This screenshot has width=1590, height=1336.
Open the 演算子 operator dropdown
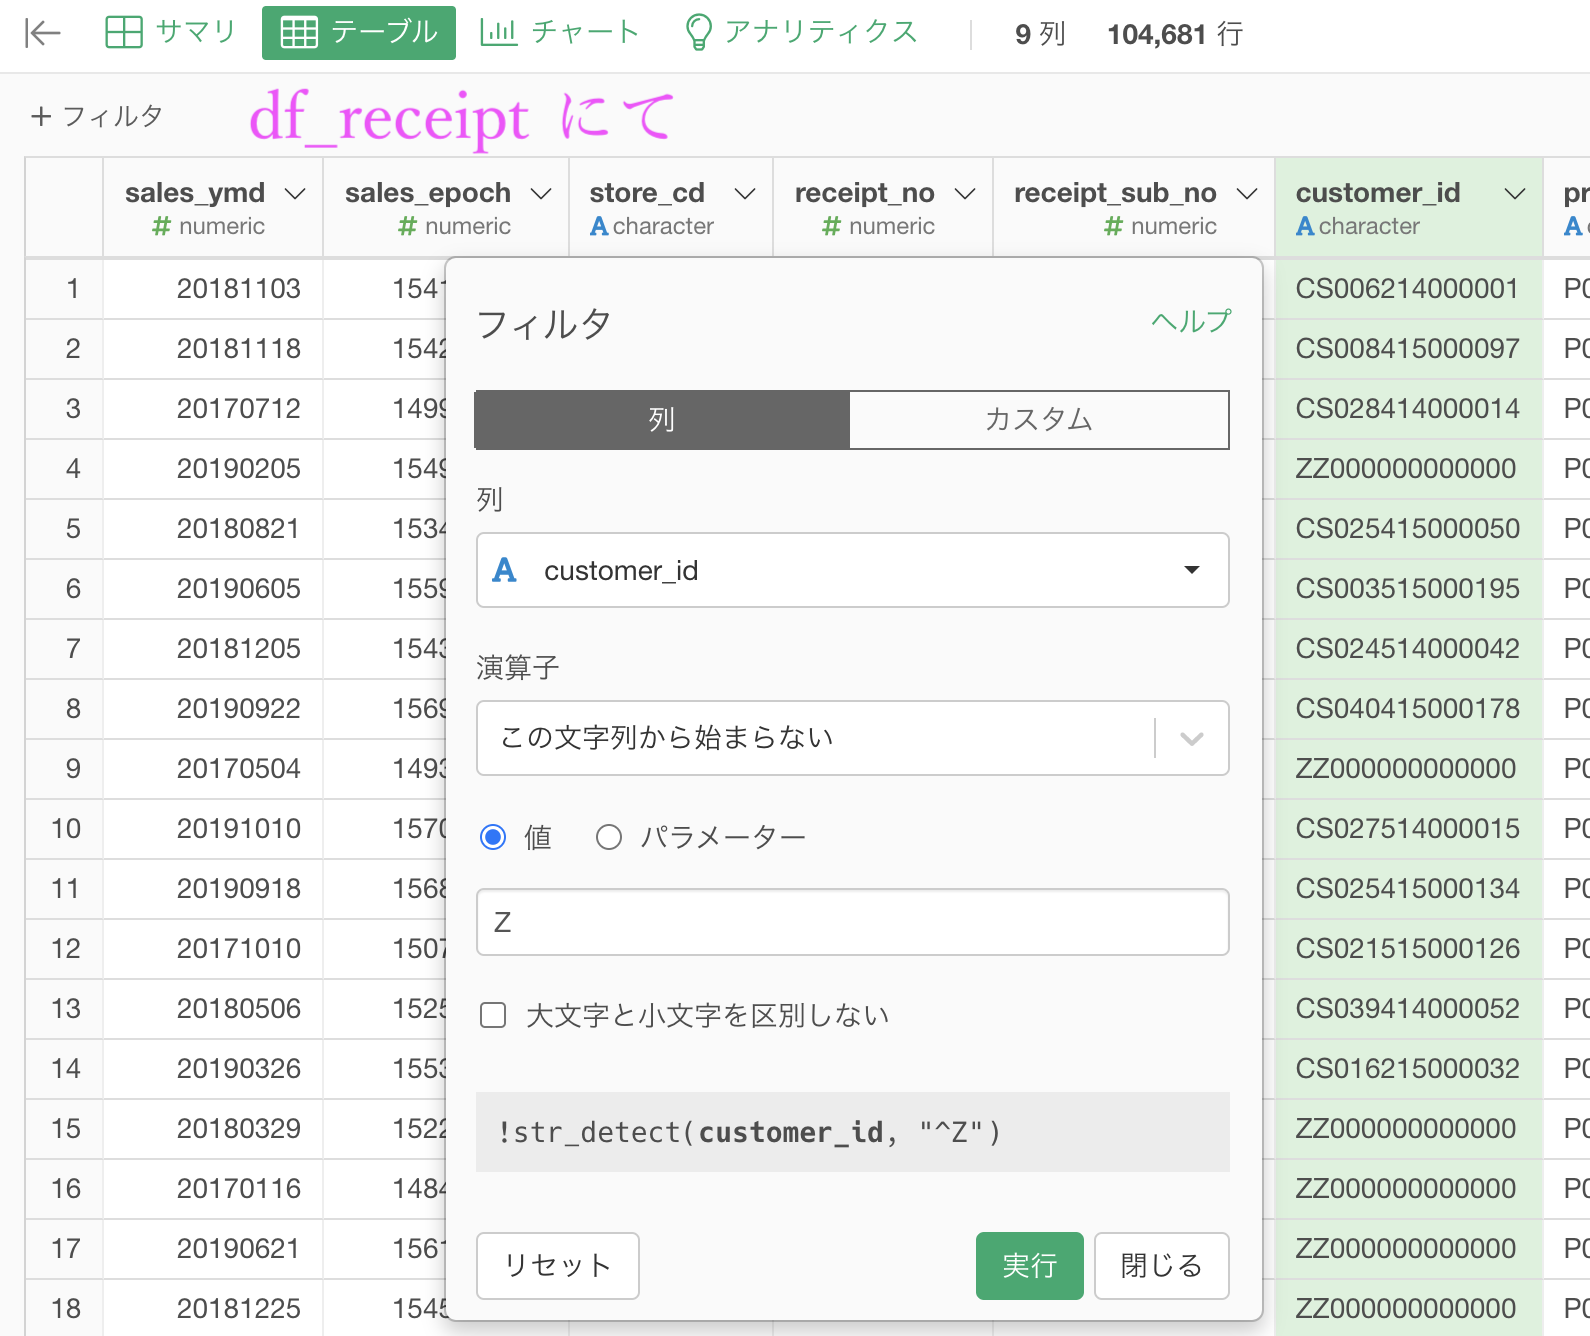click(x=853, y=738)
